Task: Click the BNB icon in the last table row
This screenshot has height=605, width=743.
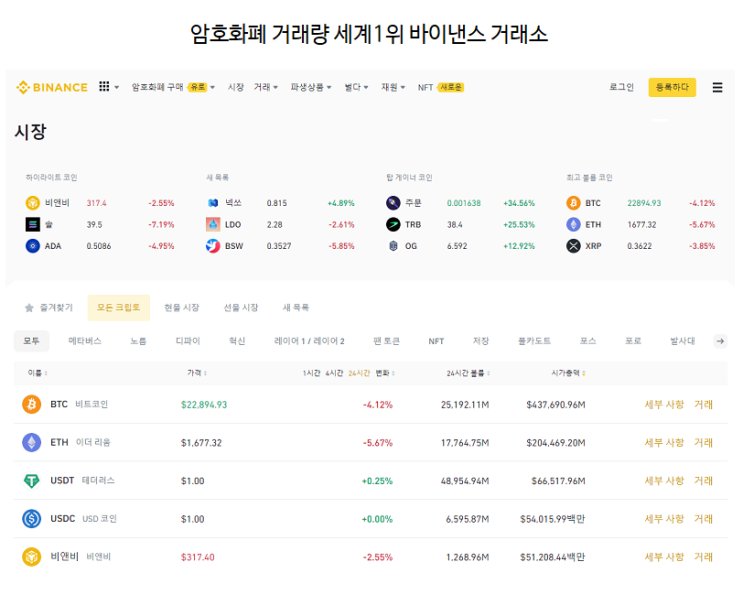Action: pyautogui.click(x=32, y=557)
